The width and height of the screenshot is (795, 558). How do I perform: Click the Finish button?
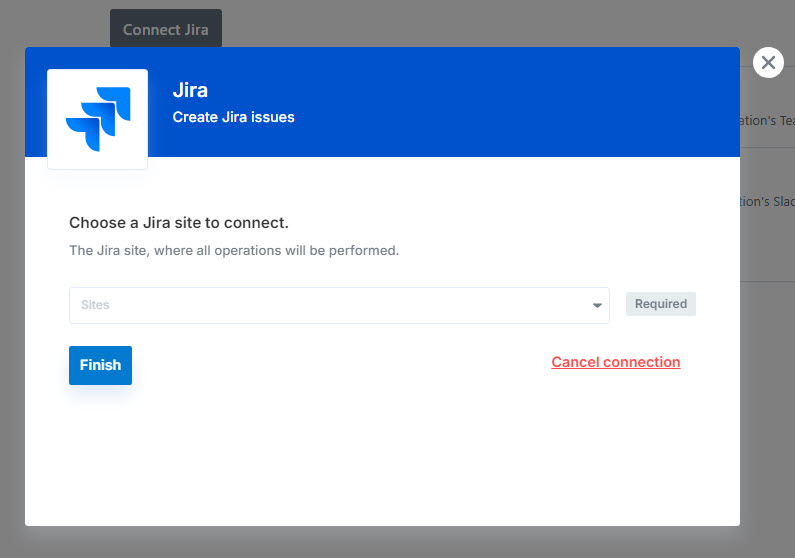tap(100, 365)
